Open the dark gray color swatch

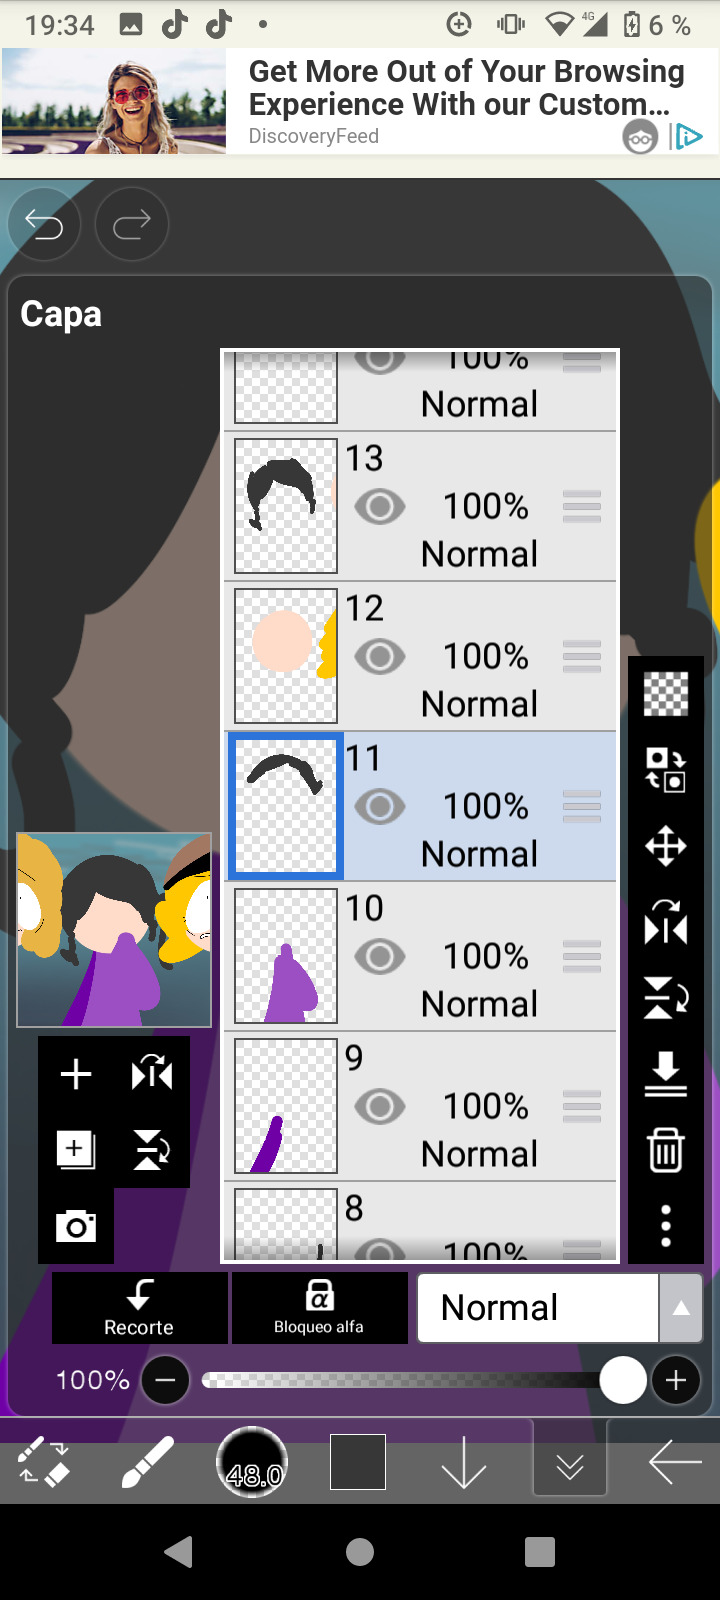coord(358,1463)
